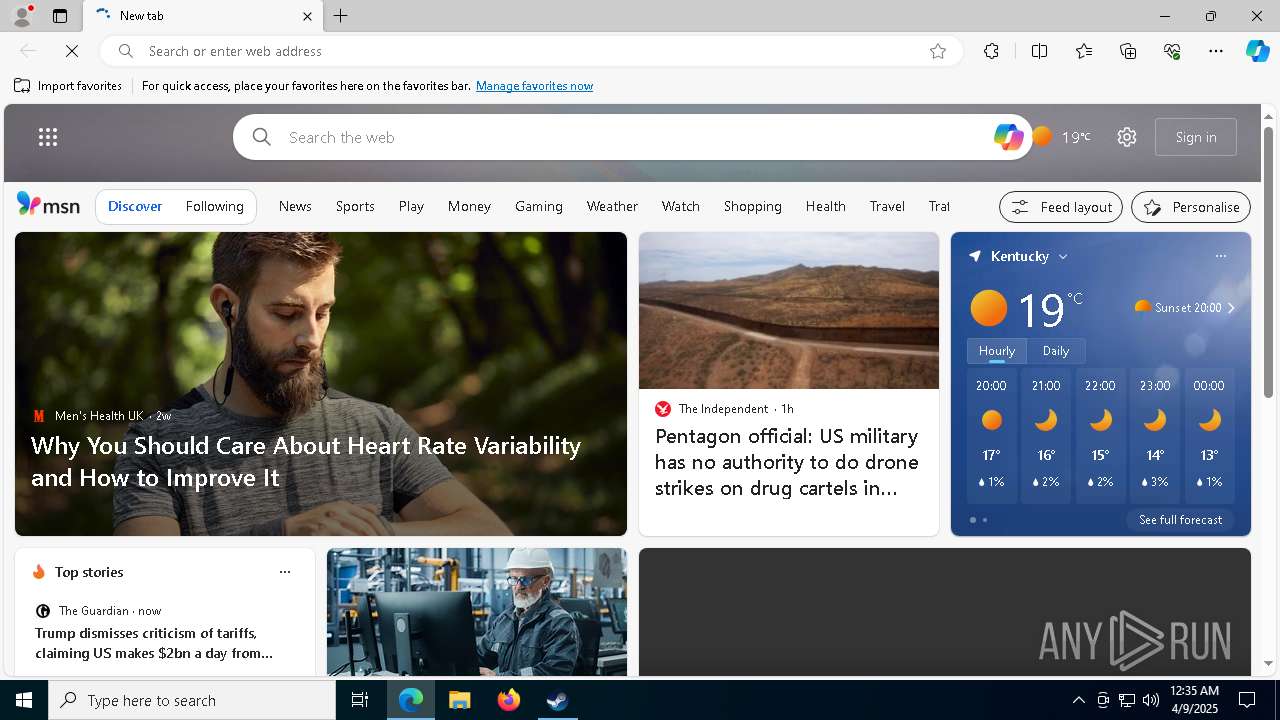Open Heart Rate Variability article
The height and width of the screenshot is (720, 1280).
(306, 461)
